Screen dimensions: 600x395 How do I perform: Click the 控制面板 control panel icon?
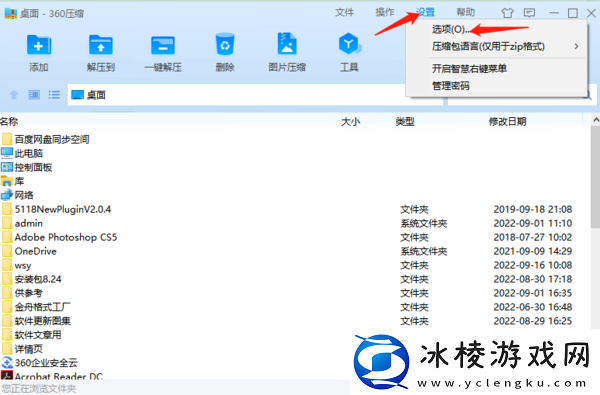pos(7,167)
